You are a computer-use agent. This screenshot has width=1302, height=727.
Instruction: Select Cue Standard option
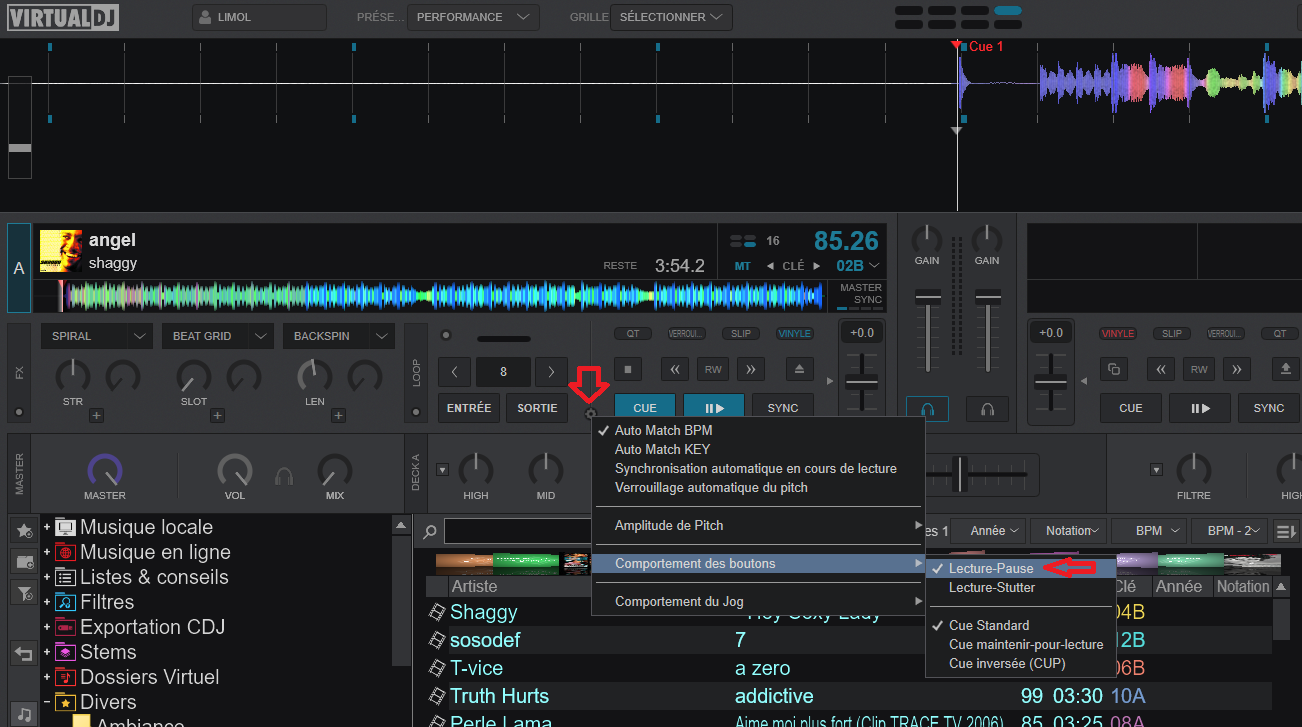pyautogui.click(x=1020, y=626)
